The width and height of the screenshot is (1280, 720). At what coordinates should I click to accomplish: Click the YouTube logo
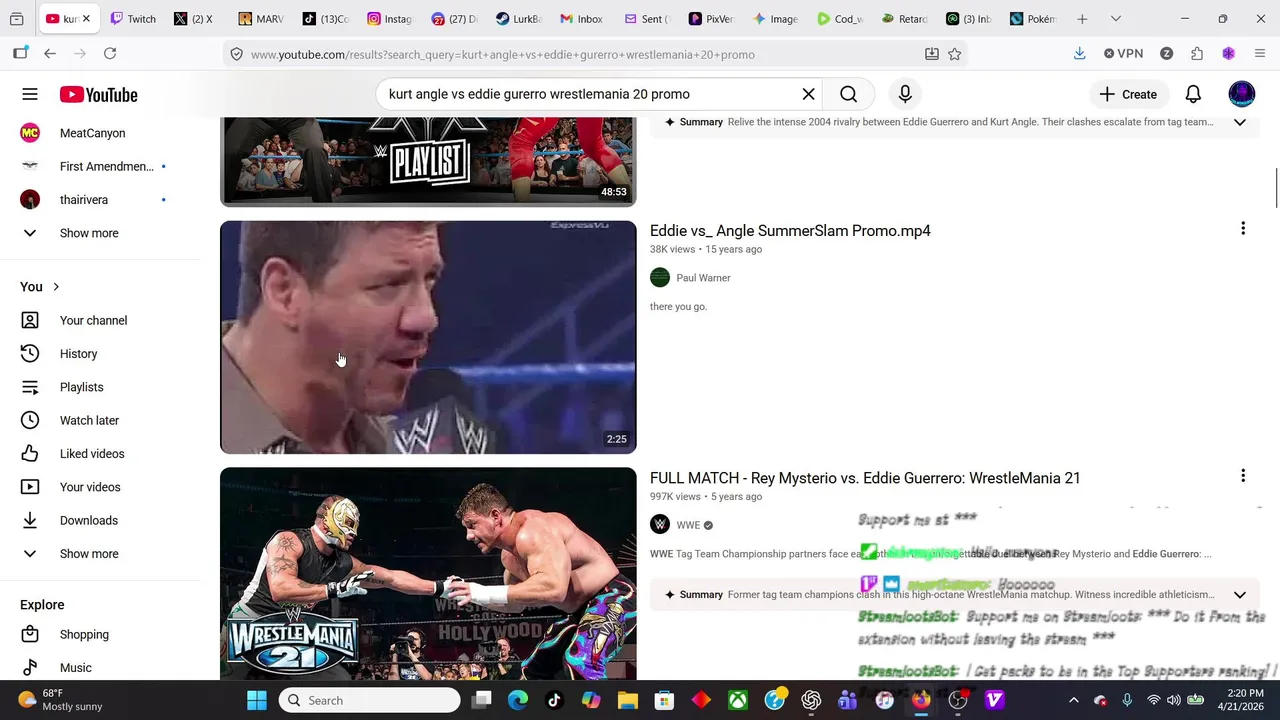pyautogui.click(x=98, y=95)
